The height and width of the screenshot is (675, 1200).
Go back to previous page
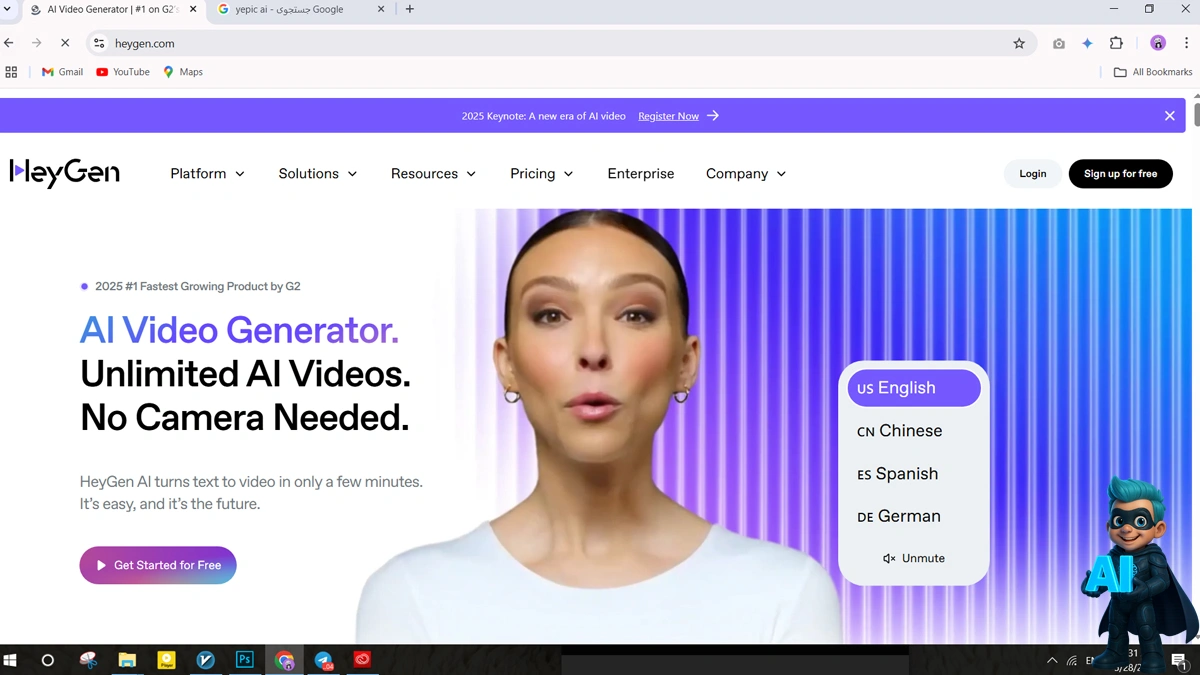pos(9,43)
